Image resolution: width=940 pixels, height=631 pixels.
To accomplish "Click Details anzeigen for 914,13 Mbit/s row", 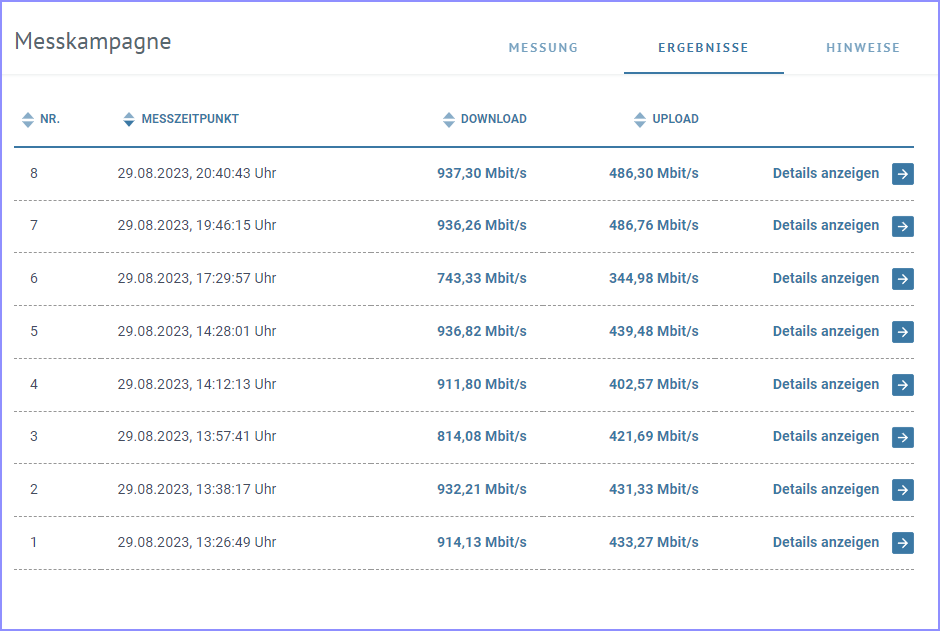I will [x=825, y=542].
